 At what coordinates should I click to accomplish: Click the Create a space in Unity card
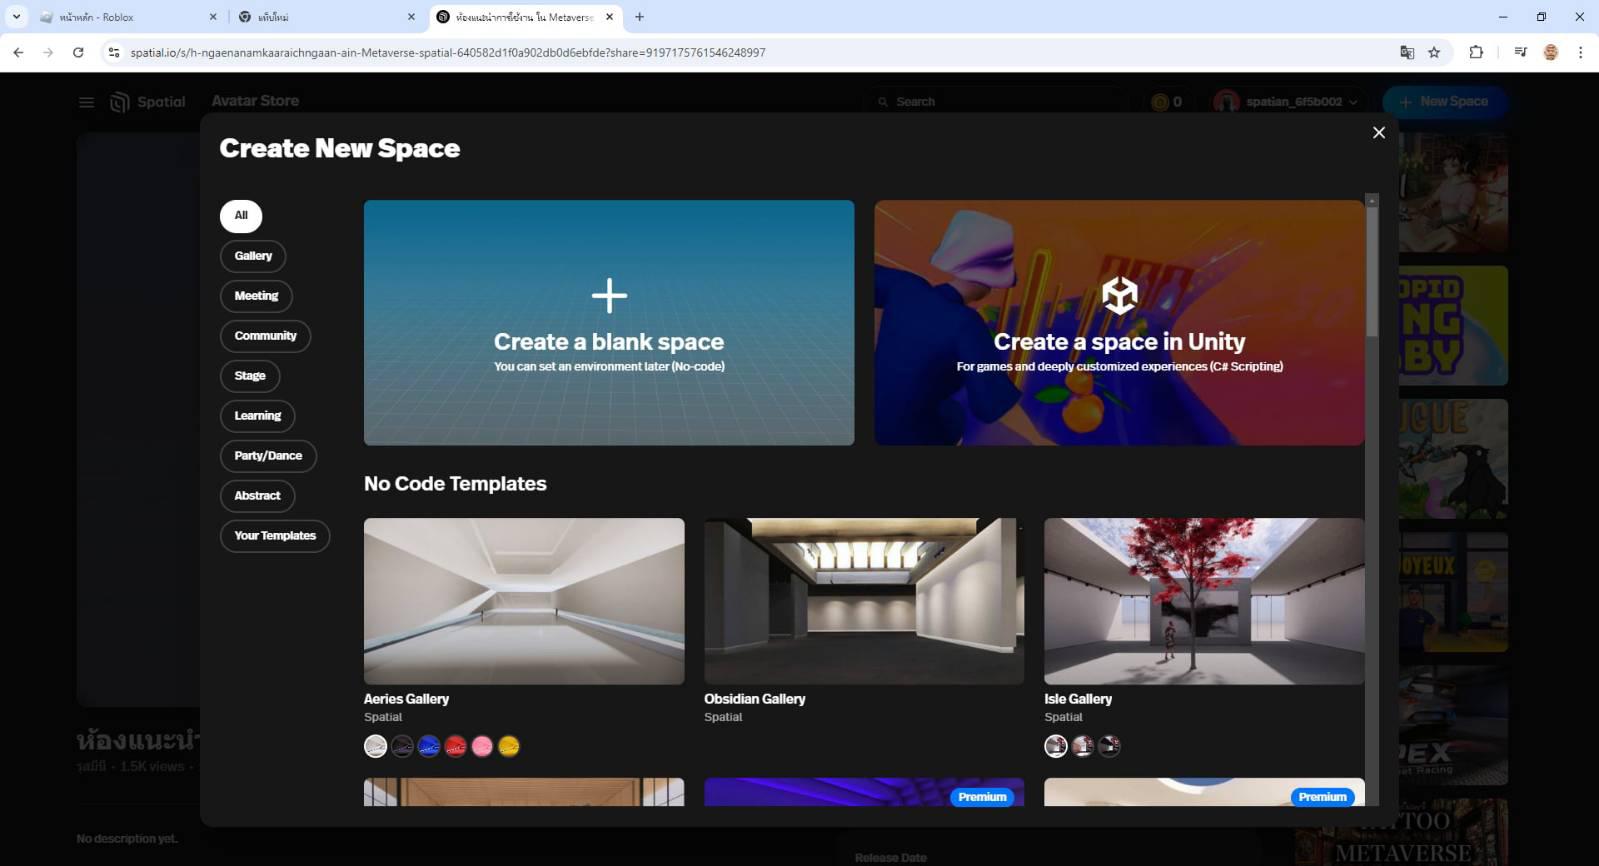pos(1119,322)
